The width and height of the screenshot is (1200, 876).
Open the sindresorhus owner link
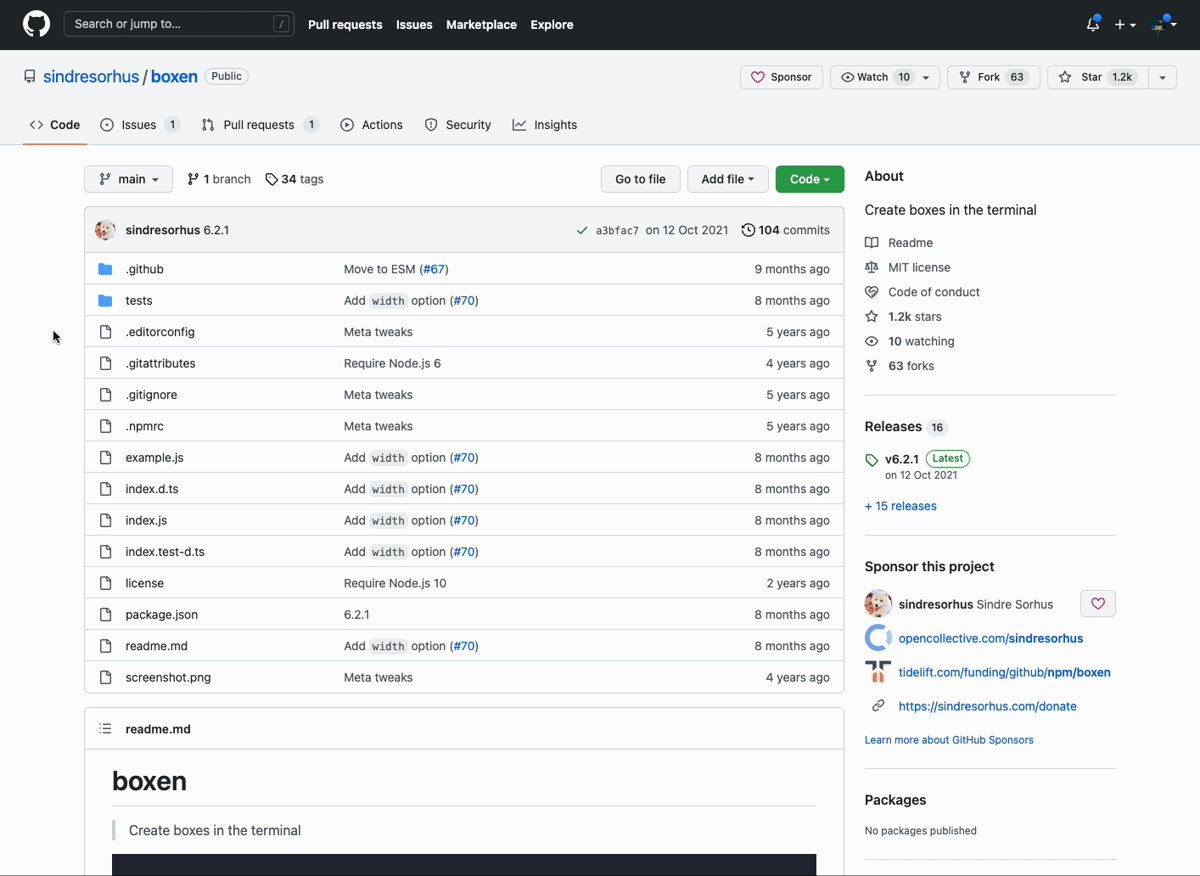tap(91, 77)
